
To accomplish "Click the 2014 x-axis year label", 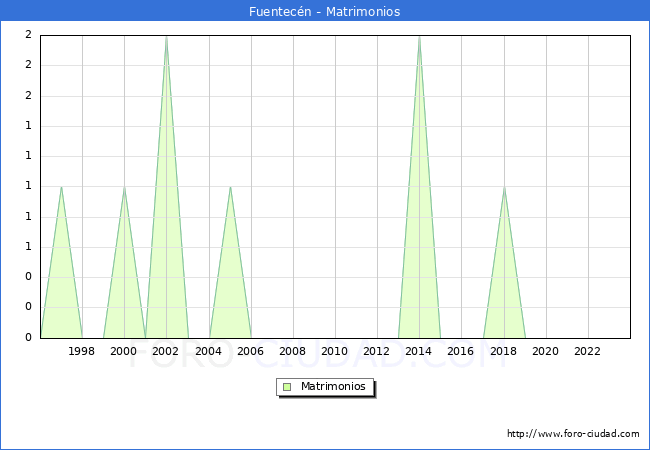I will (x=419, y=351).
